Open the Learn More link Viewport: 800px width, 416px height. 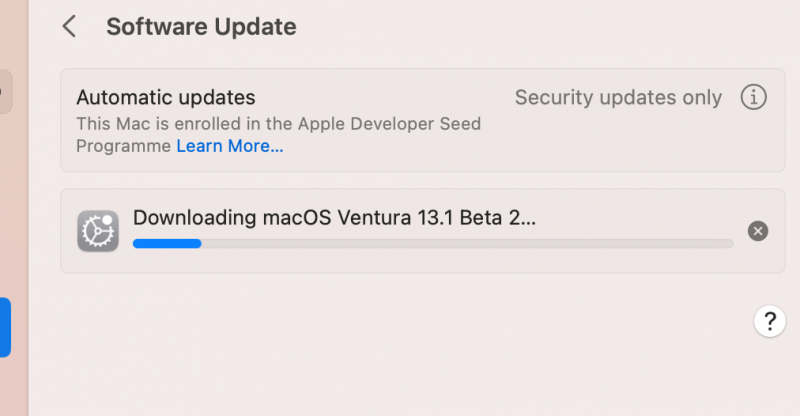point(230,146)
